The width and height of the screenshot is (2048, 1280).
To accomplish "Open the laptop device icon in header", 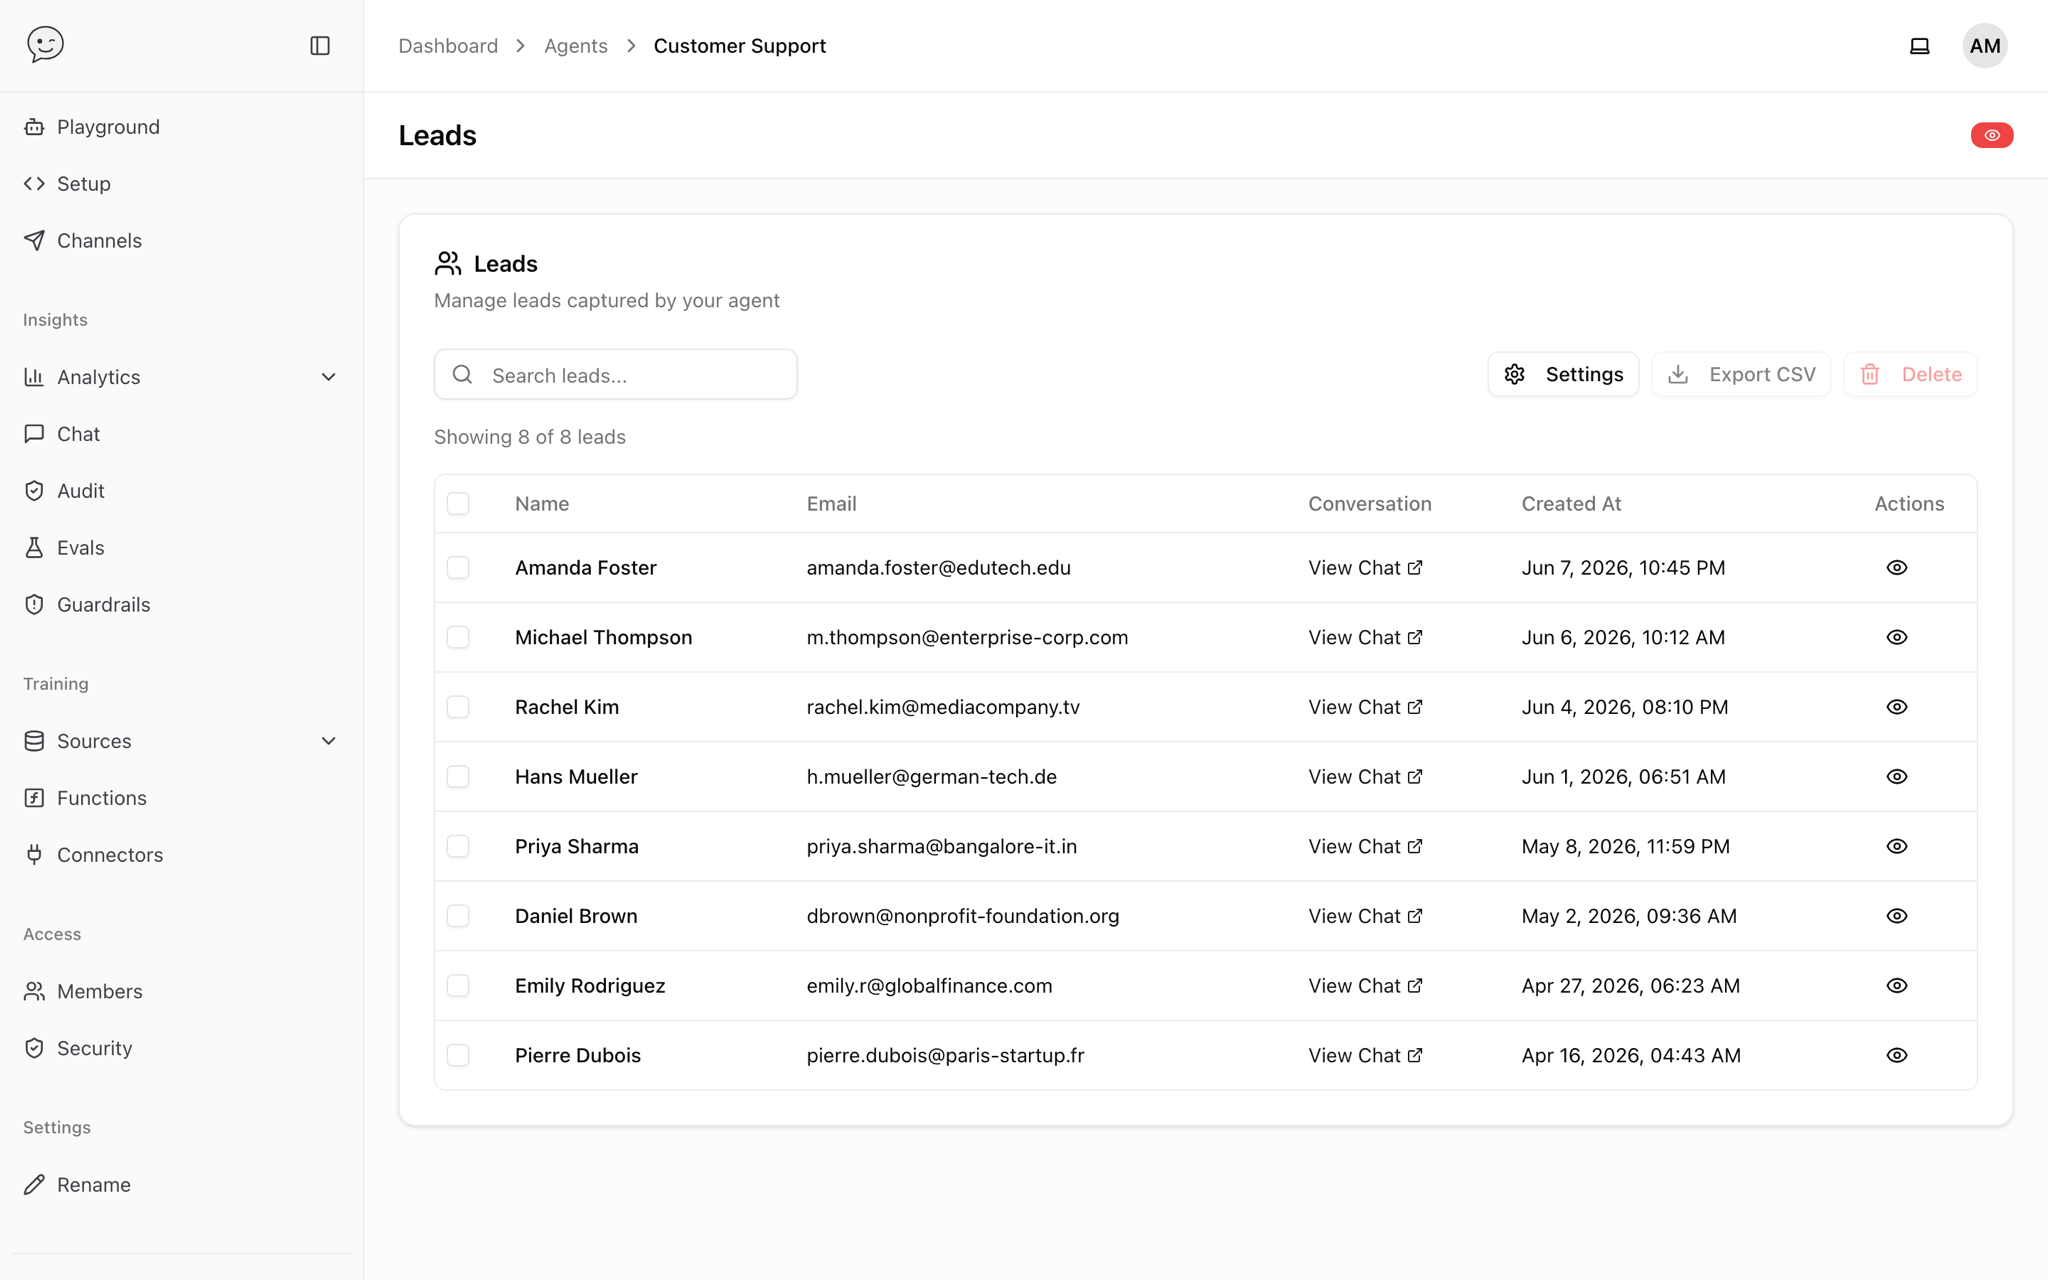I will click(1919, 46).
